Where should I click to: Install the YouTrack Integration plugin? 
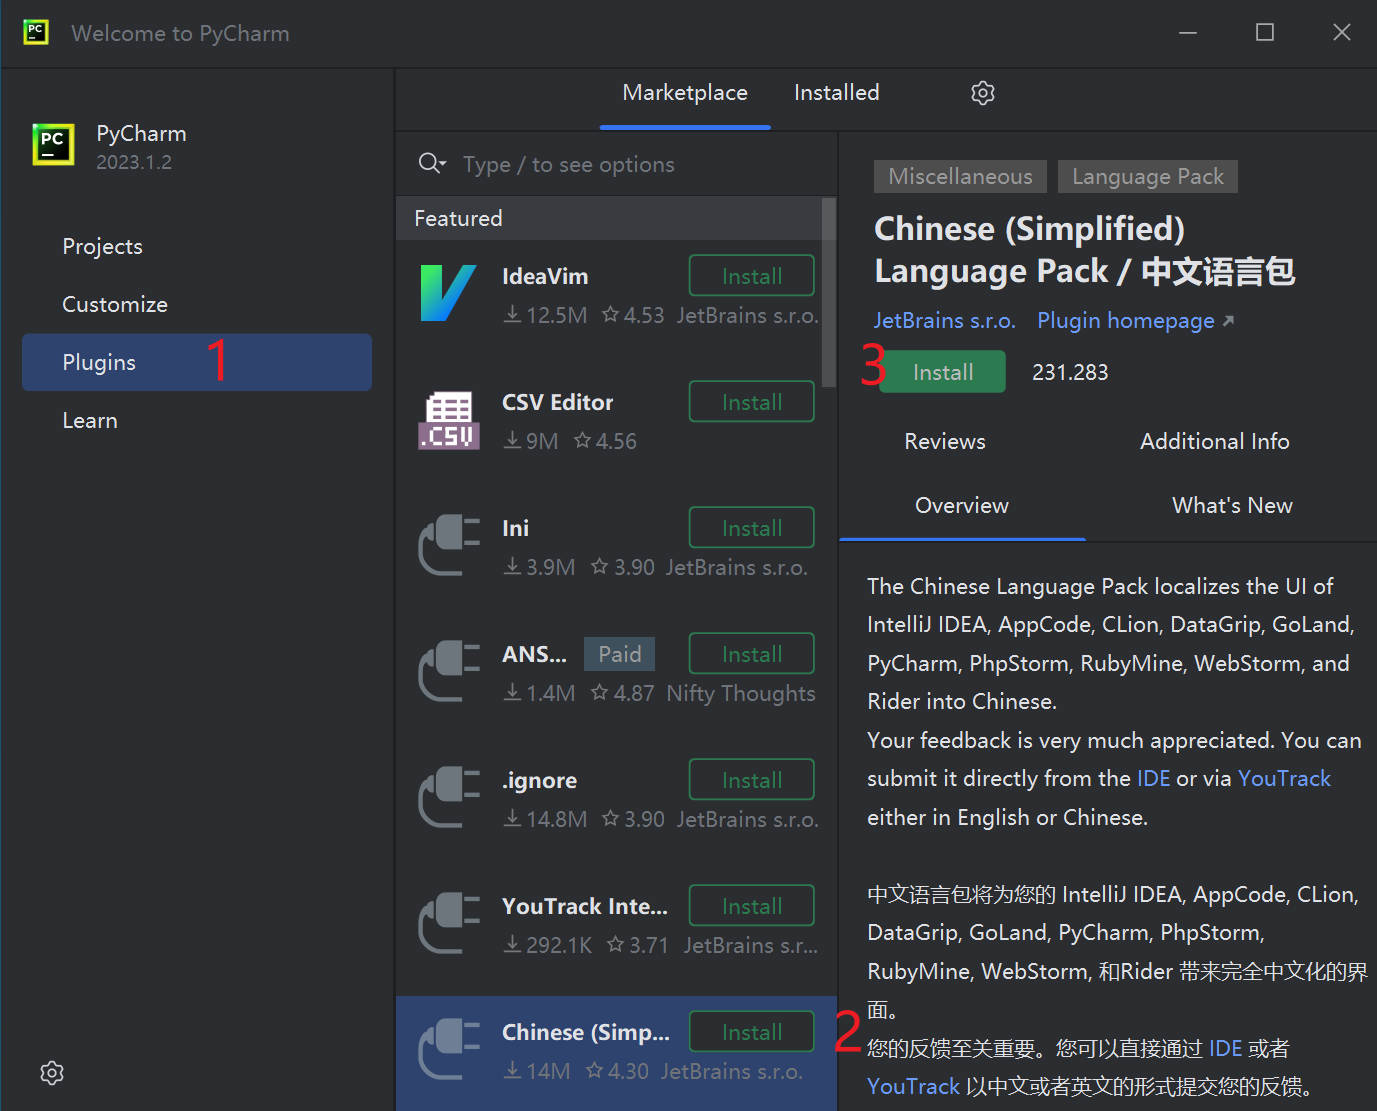pyautogui.click(x=752, y=906)
